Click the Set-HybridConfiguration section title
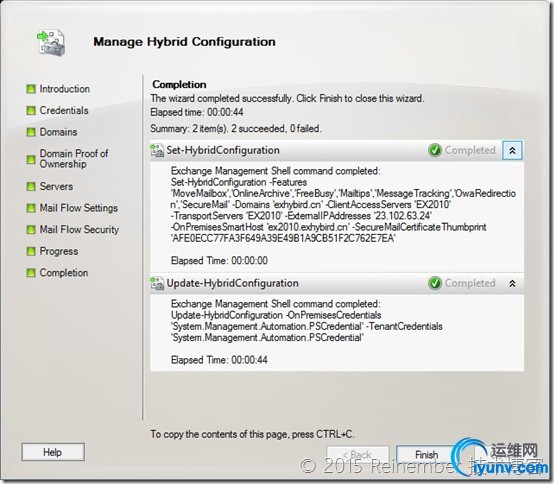This screenshot has height=484, width=554. 223,150
